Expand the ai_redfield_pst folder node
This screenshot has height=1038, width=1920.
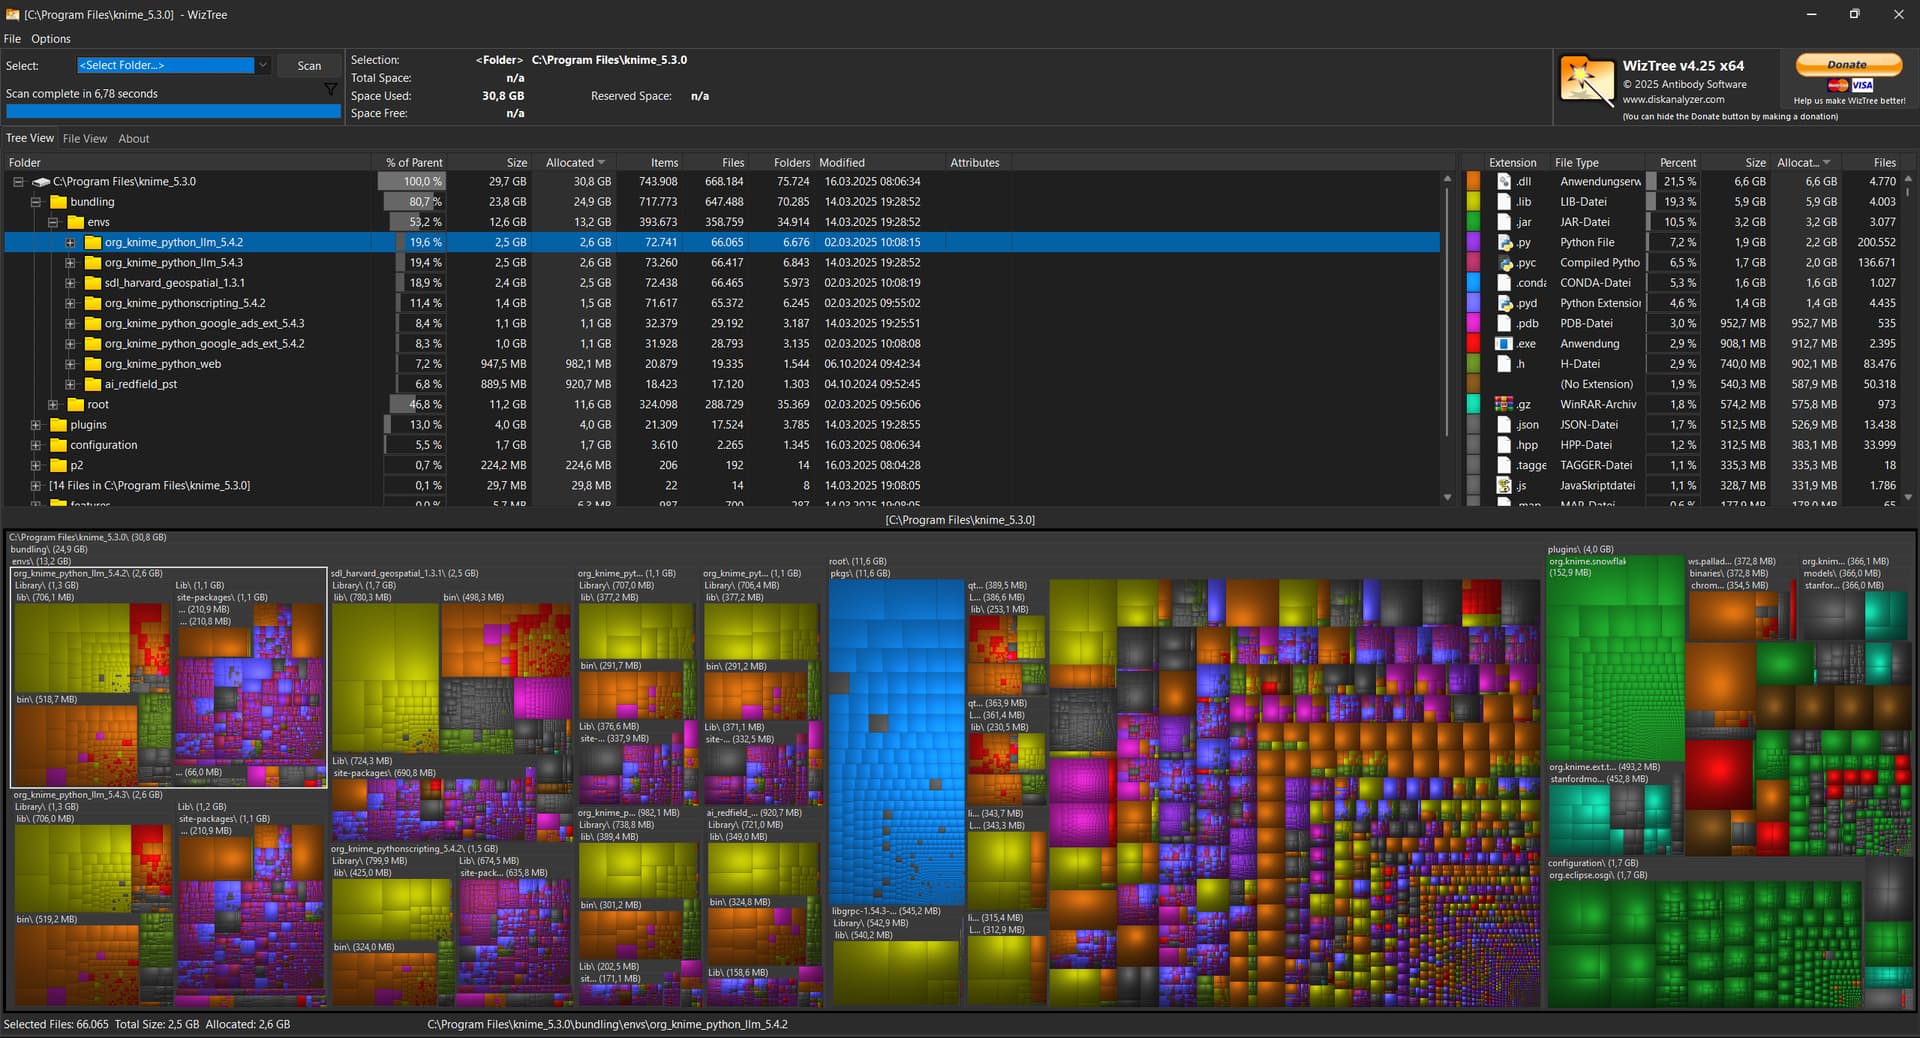70,384
